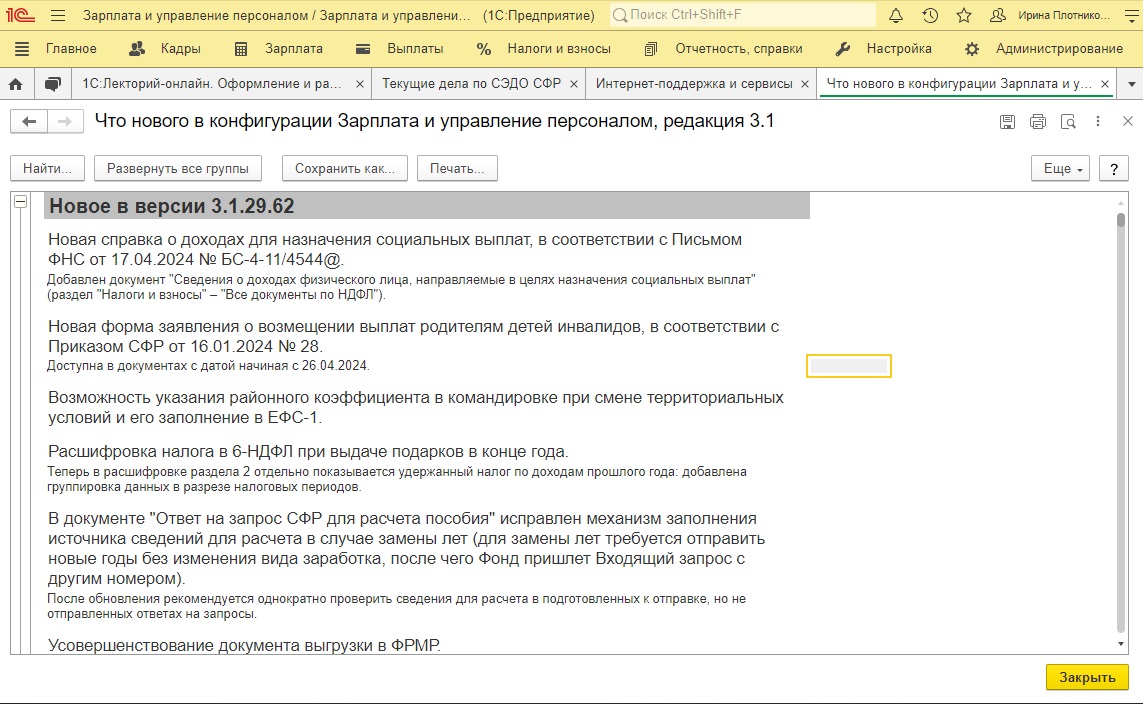Open the history clock icon
1143x704 pixels.
point(929,15)
